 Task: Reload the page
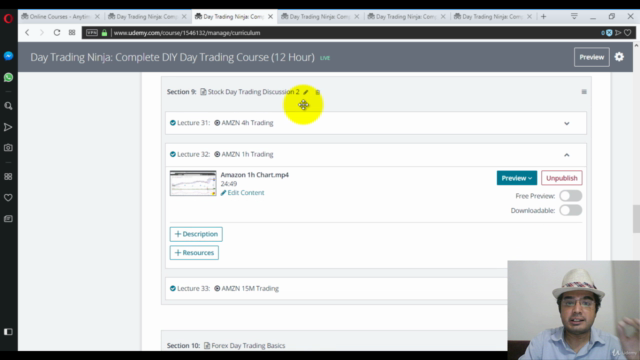57,33
